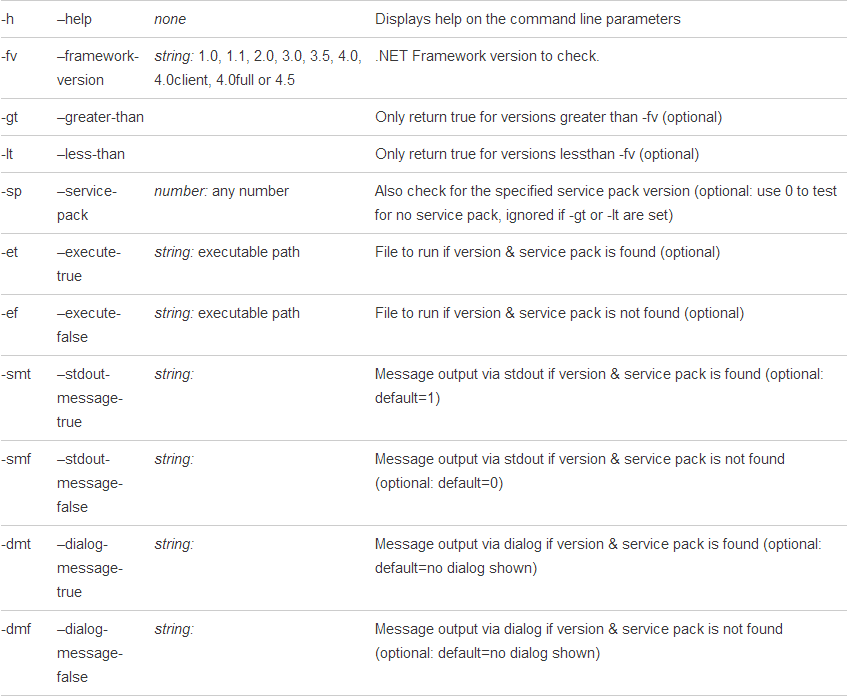
Task: Click the -fv short flag cell
Action: coord(10,56)
